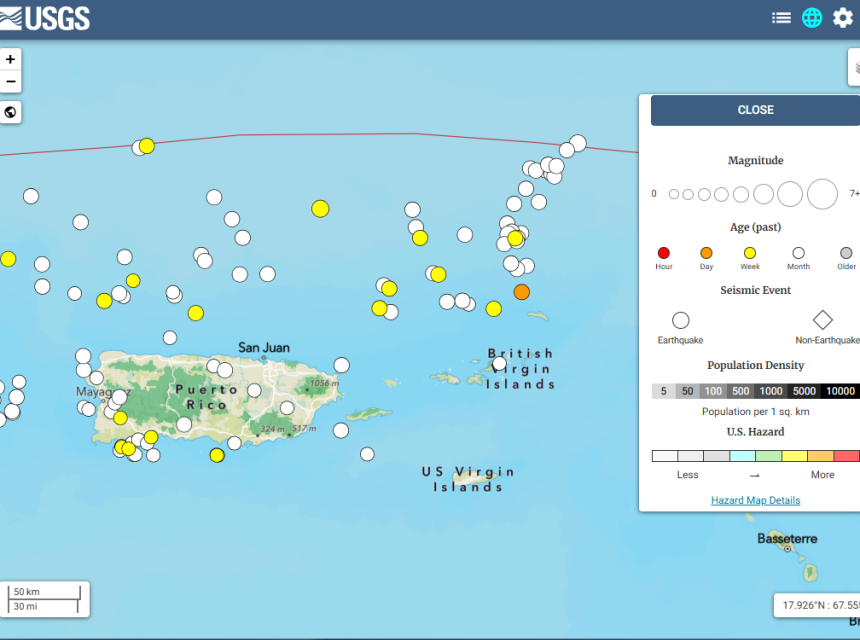This screenshot has height=640, width=860.
Task: Zoom out with the minus button
Action: click(11, 82)
